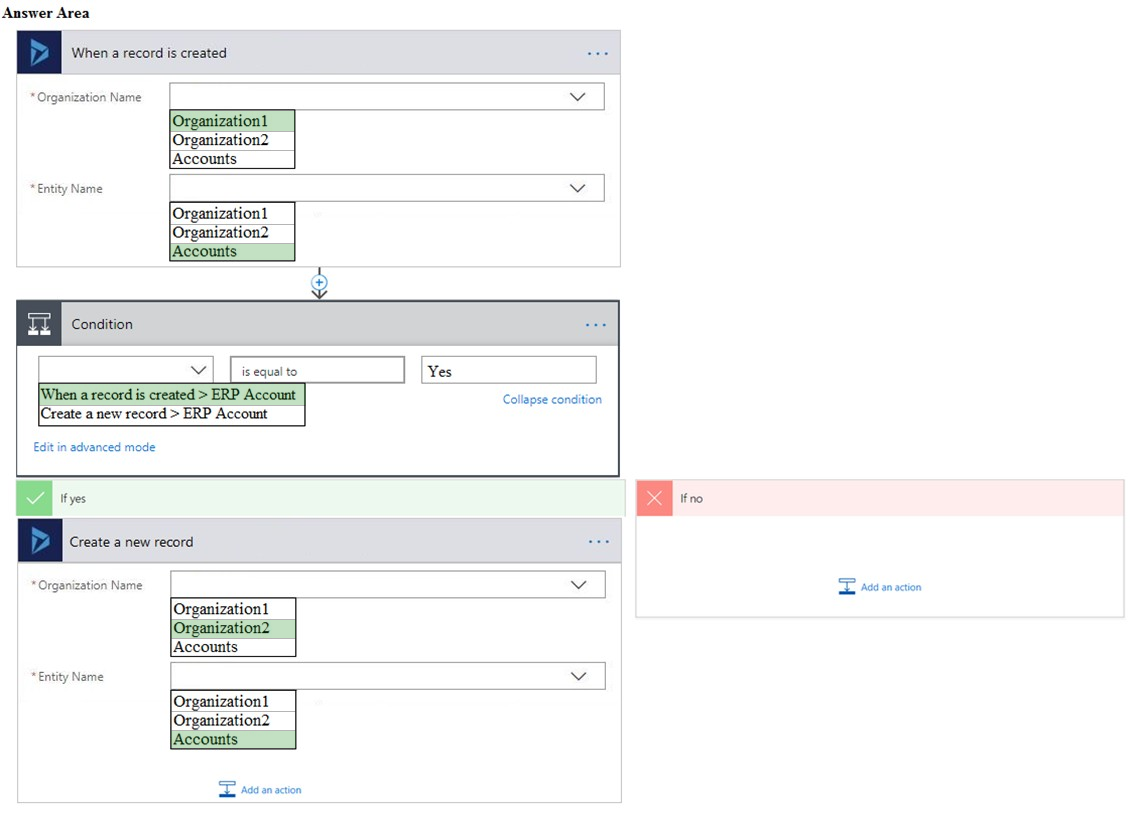The image size is (1131, 817).
Task: Click the Dynamics icon on 'Create a new record'
Action: click(x=40, y=541)
